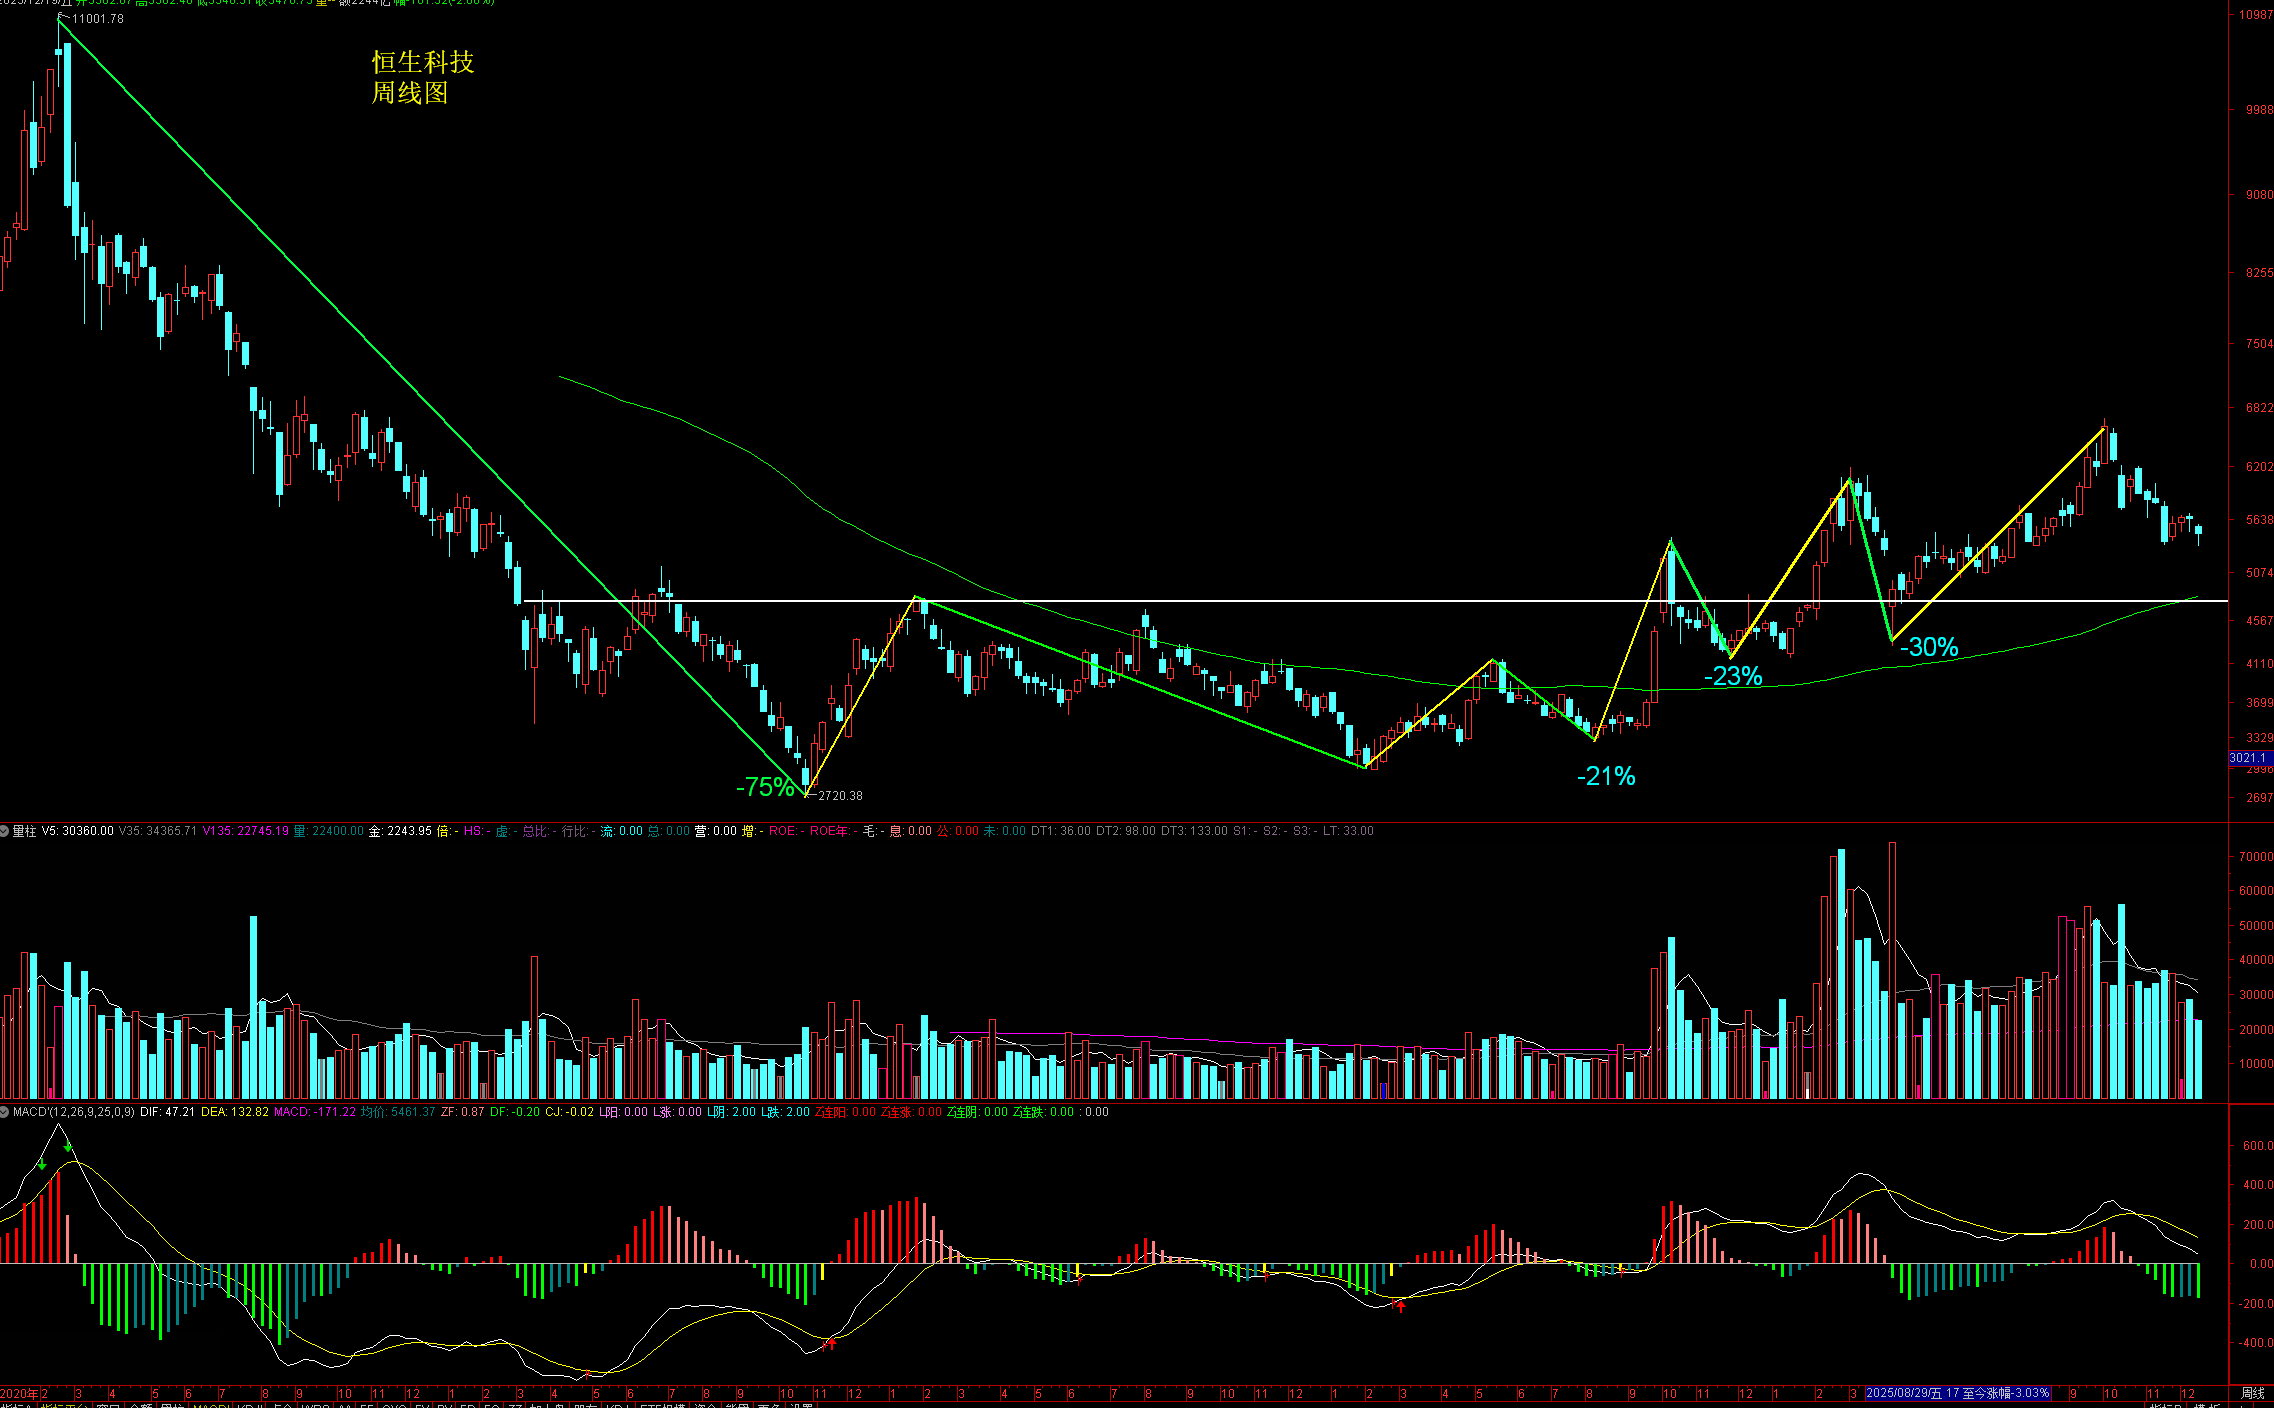Click the blue 3021.1 price tag on axis
This screenshot has width=2274, height=1408.
coord(2248,758)
